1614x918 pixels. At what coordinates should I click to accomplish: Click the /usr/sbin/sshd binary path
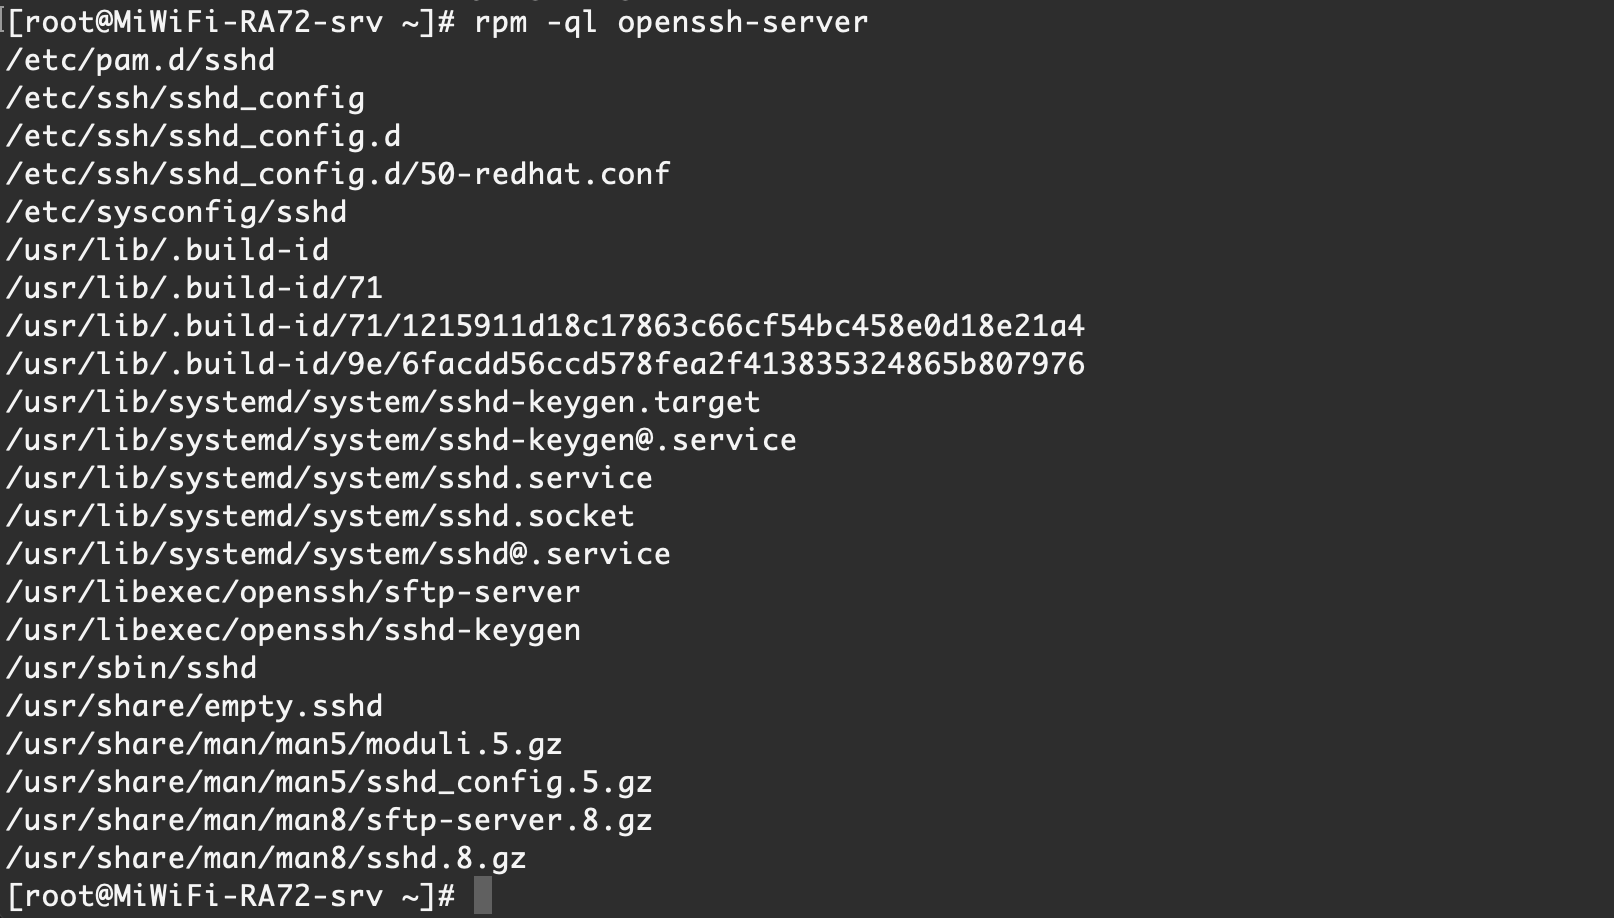[x=131, y=668]
